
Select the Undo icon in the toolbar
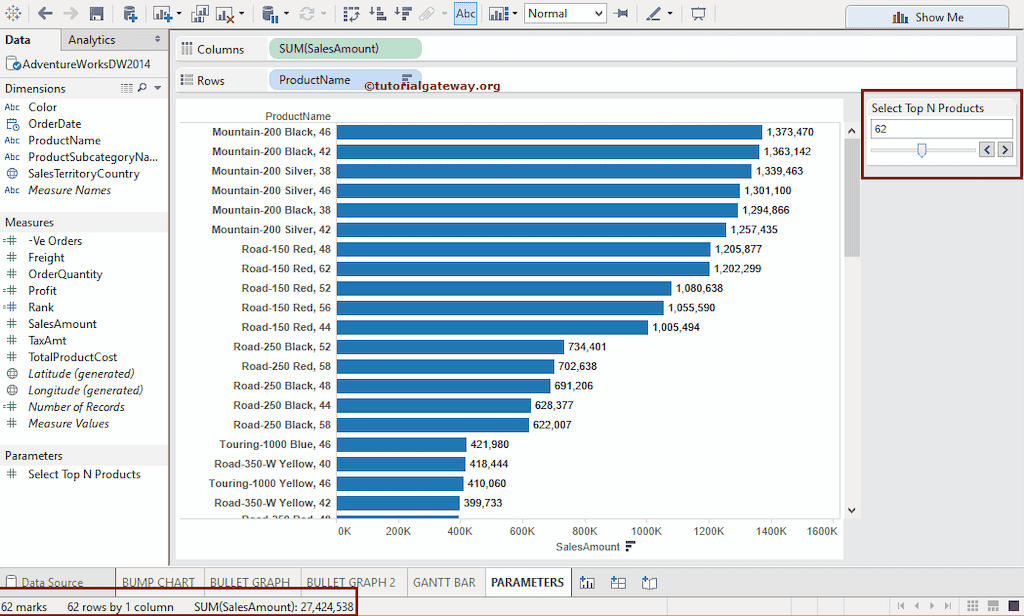pyautogui.click(x=44, y=13)
